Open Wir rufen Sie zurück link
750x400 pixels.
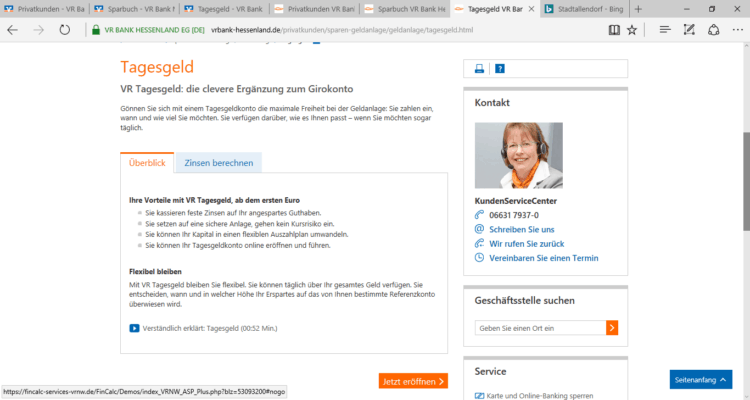pos(527,244)
